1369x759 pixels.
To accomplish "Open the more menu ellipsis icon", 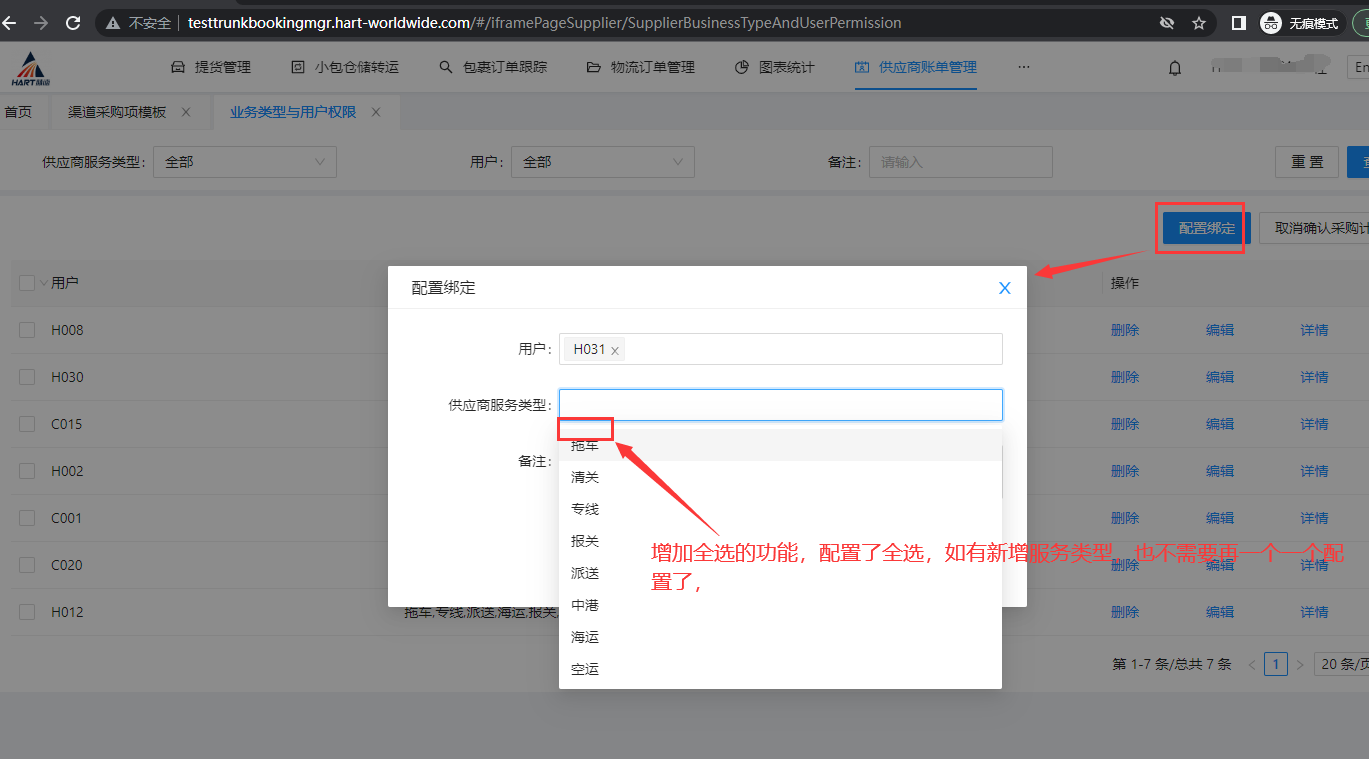I will [x=1023, y=67].
